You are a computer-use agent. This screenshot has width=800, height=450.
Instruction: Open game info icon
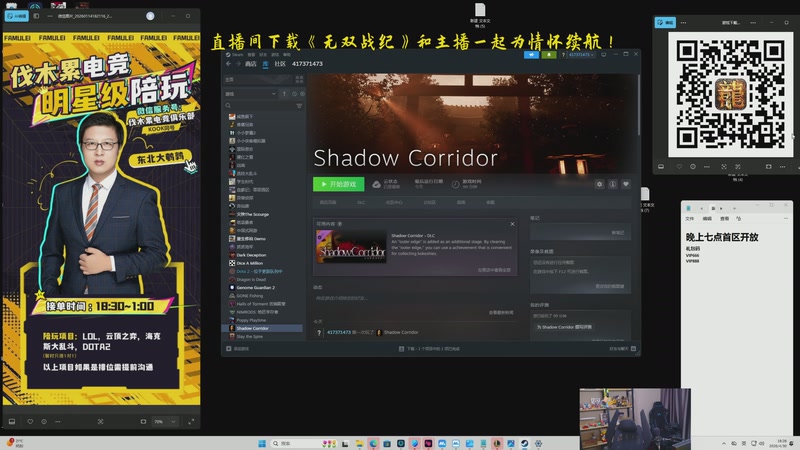(613, 184)
